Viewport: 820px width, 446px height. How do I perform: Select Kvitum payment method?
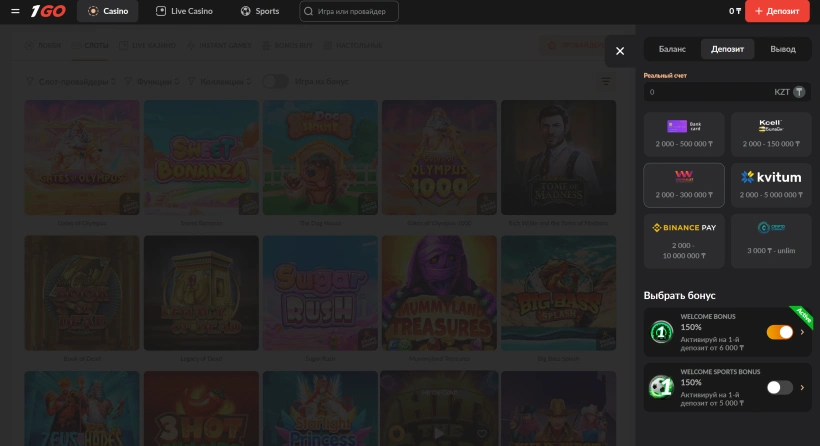click(x=770, y=184)
